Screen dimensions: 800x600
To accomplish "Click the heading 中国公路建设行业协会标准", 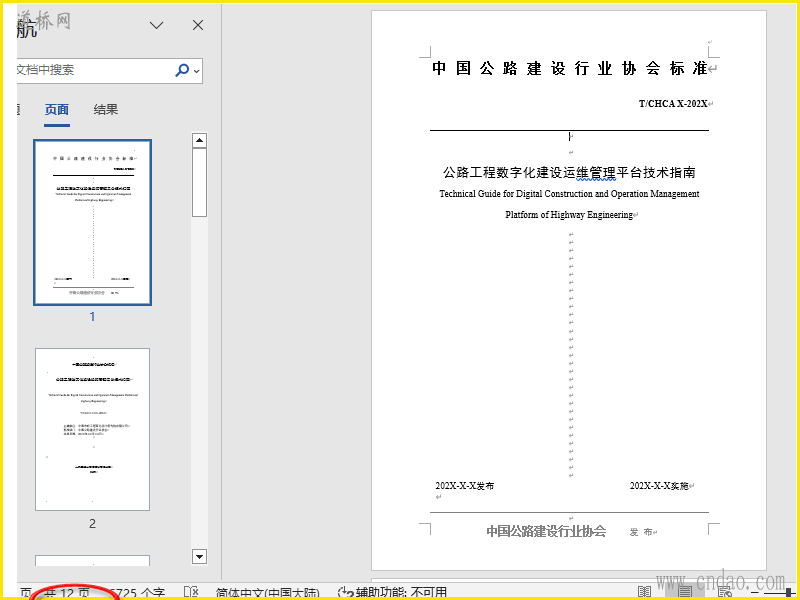I will click(x=569, y=68).
